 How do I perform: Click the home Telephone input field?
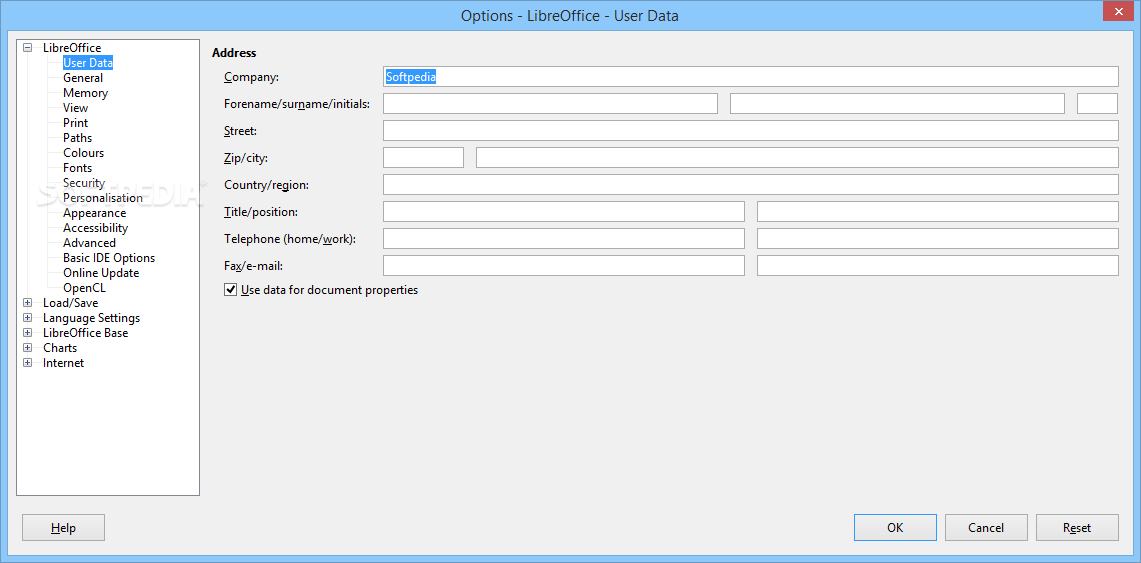pos(564,239)
